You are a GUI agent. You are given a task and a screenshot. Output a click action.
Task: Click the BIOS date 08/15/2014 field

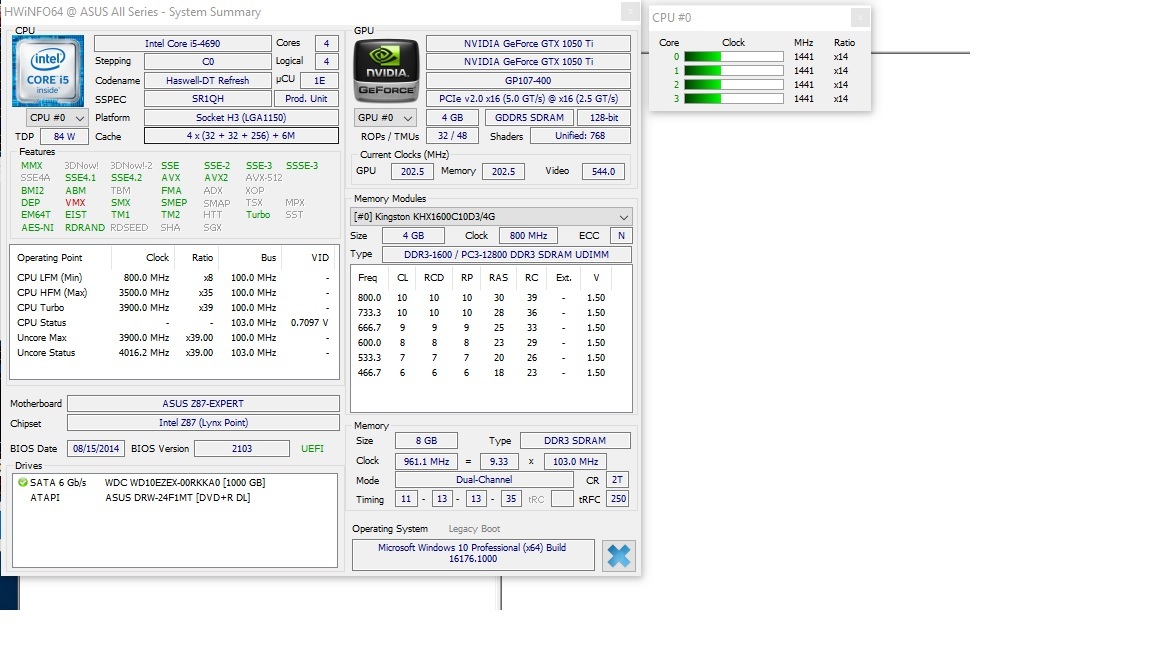tap(96, 448)
